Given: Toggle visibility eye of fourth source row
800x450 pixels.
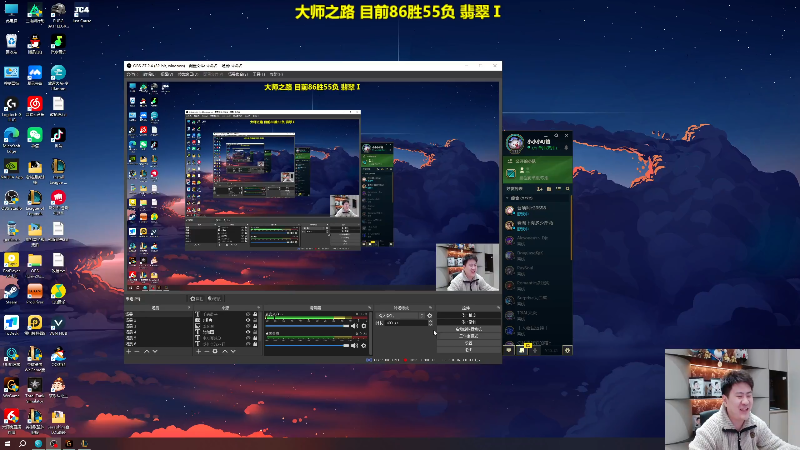Looking at the screenshot, I should click(x=248, y=332).
